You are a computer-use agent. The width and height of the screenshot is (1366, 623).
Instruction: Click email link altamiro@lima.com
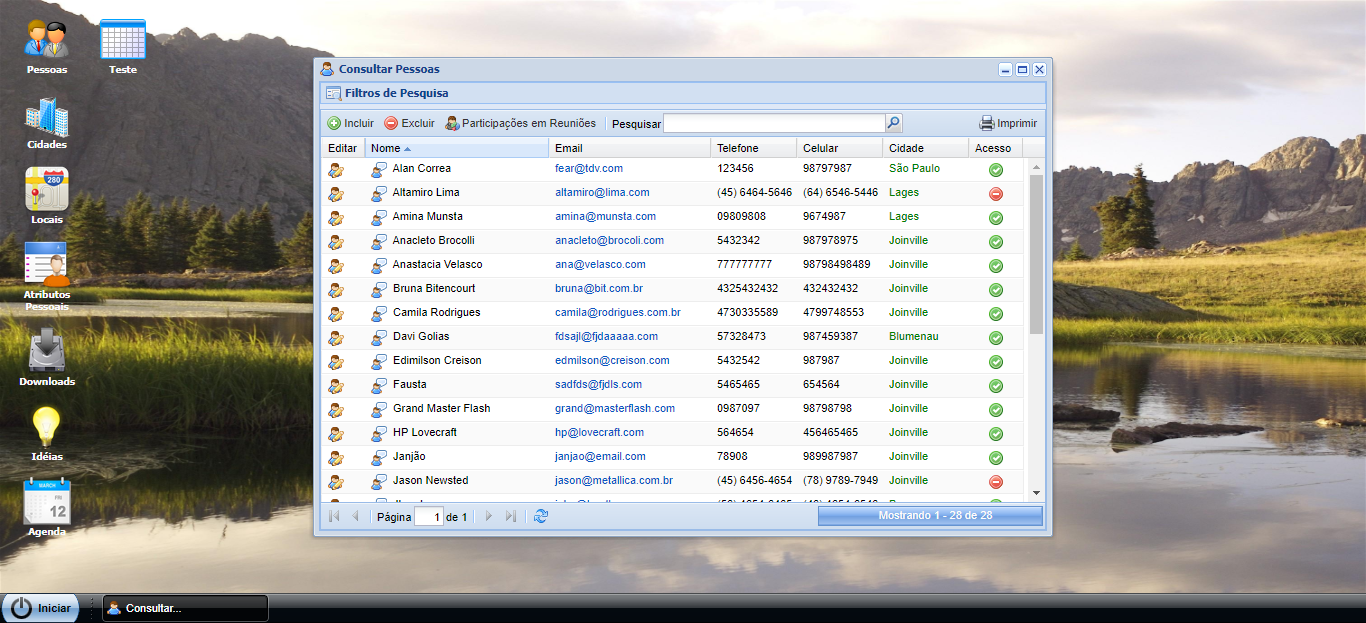602,192
